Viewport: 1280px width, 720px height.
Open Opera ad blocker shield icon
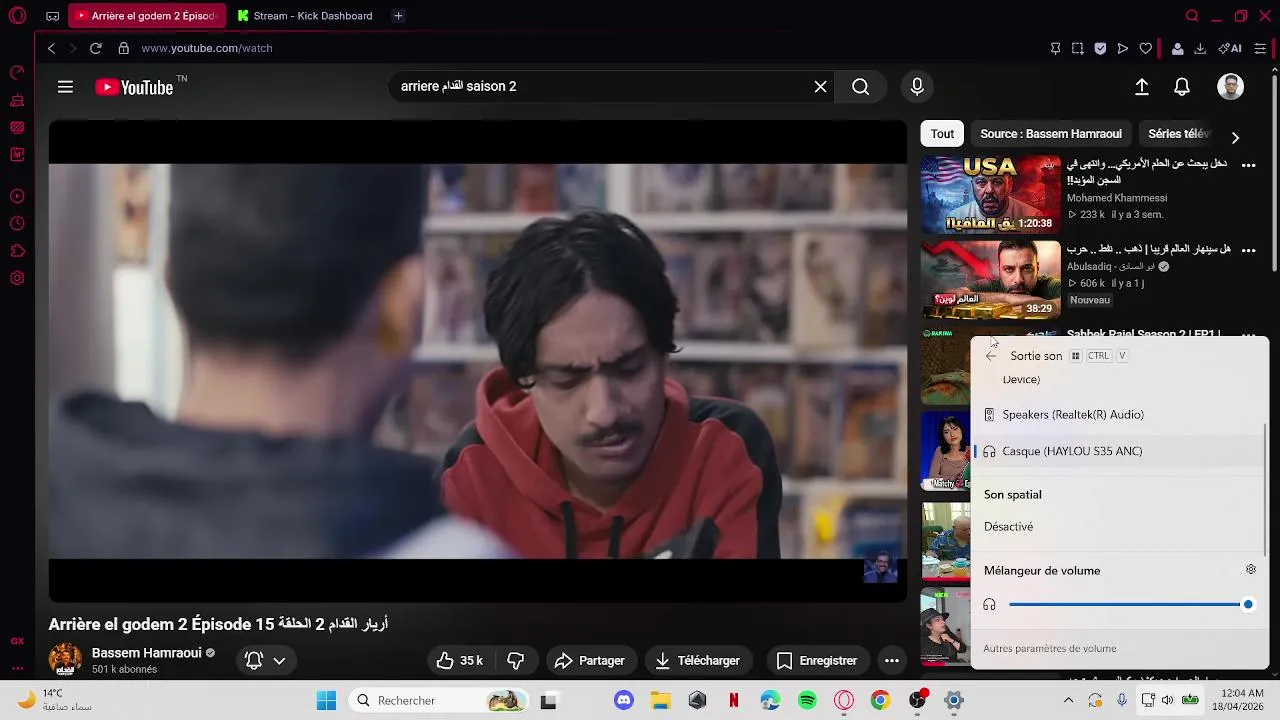[x=1100, y=48]
